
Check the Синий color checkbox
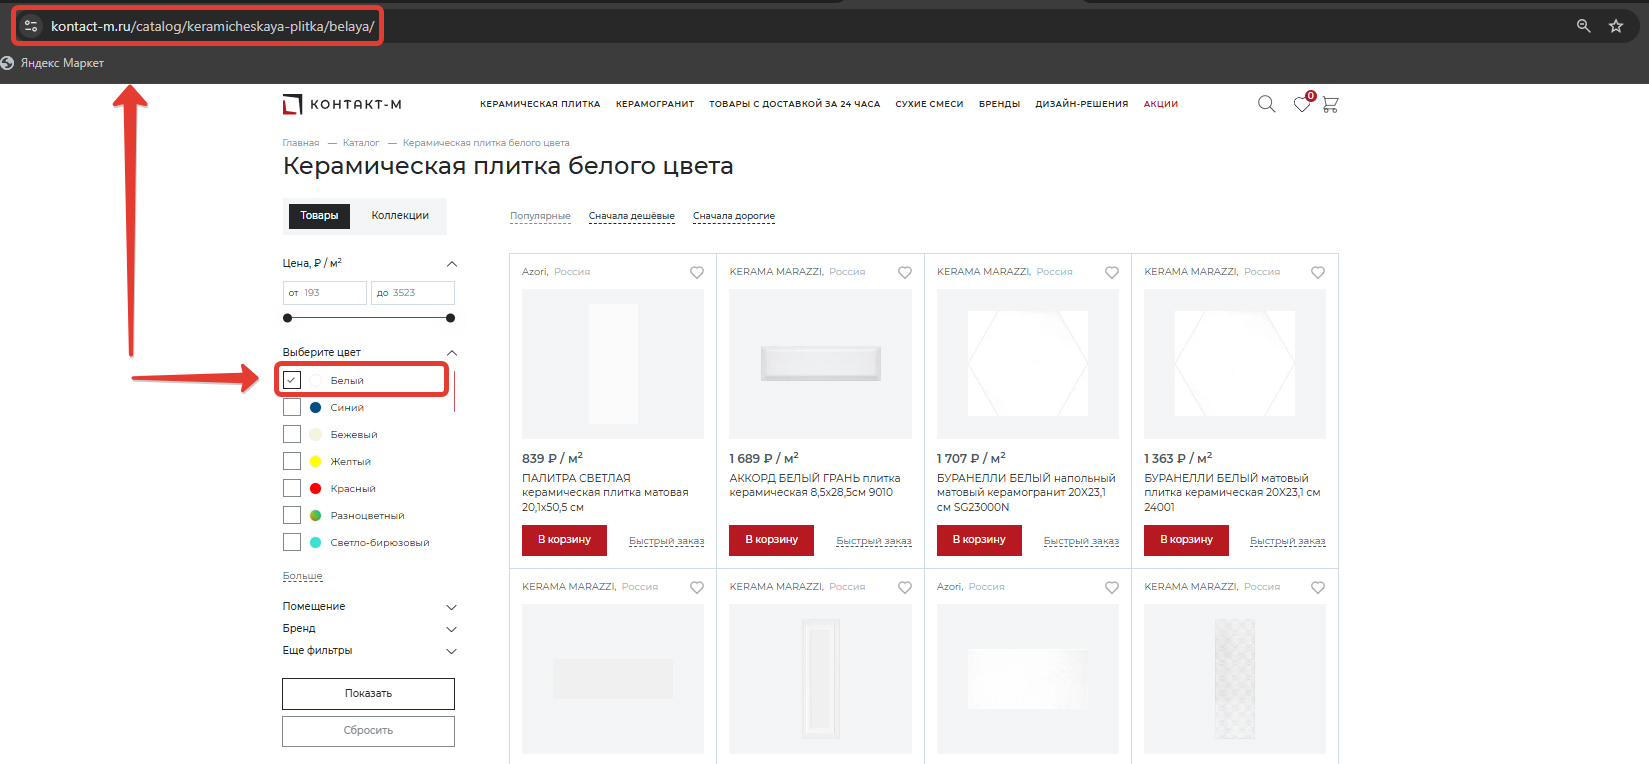click(x=292, y=407)
